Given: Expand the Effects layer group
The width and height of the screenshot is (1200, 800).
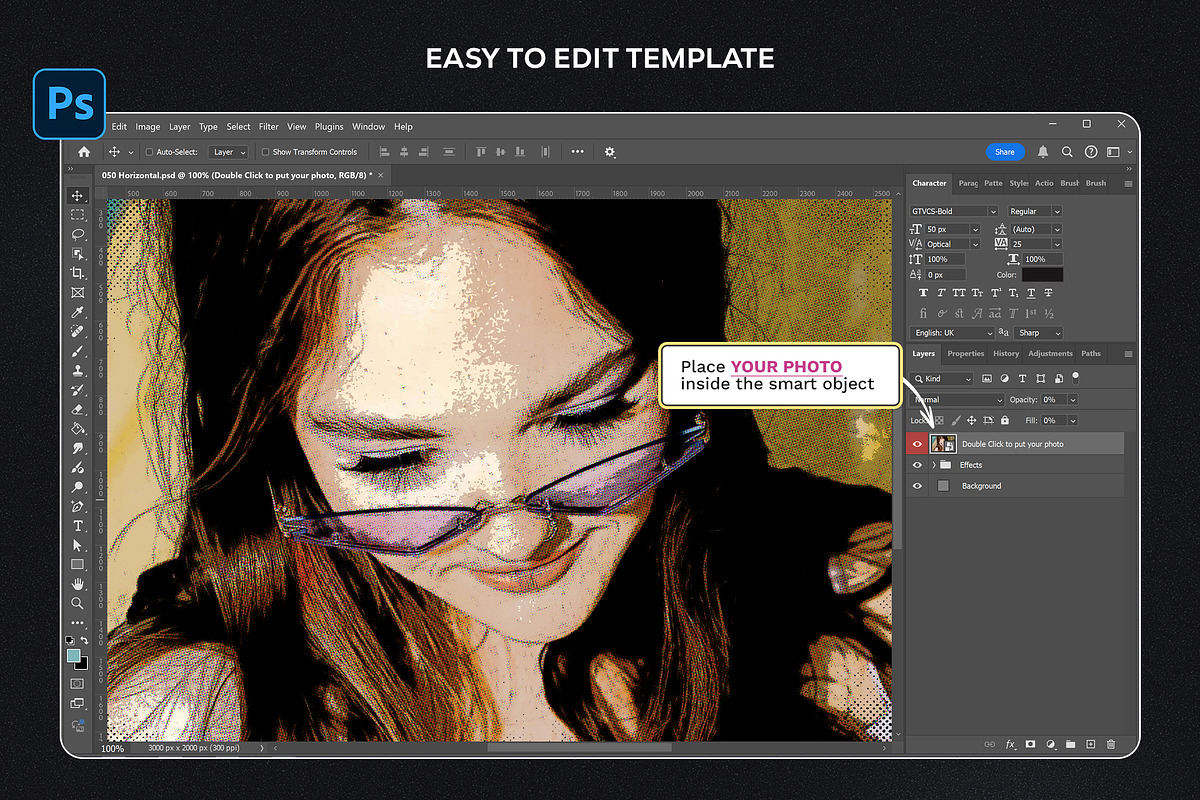Looking at the screenshot, I should 934,465.
